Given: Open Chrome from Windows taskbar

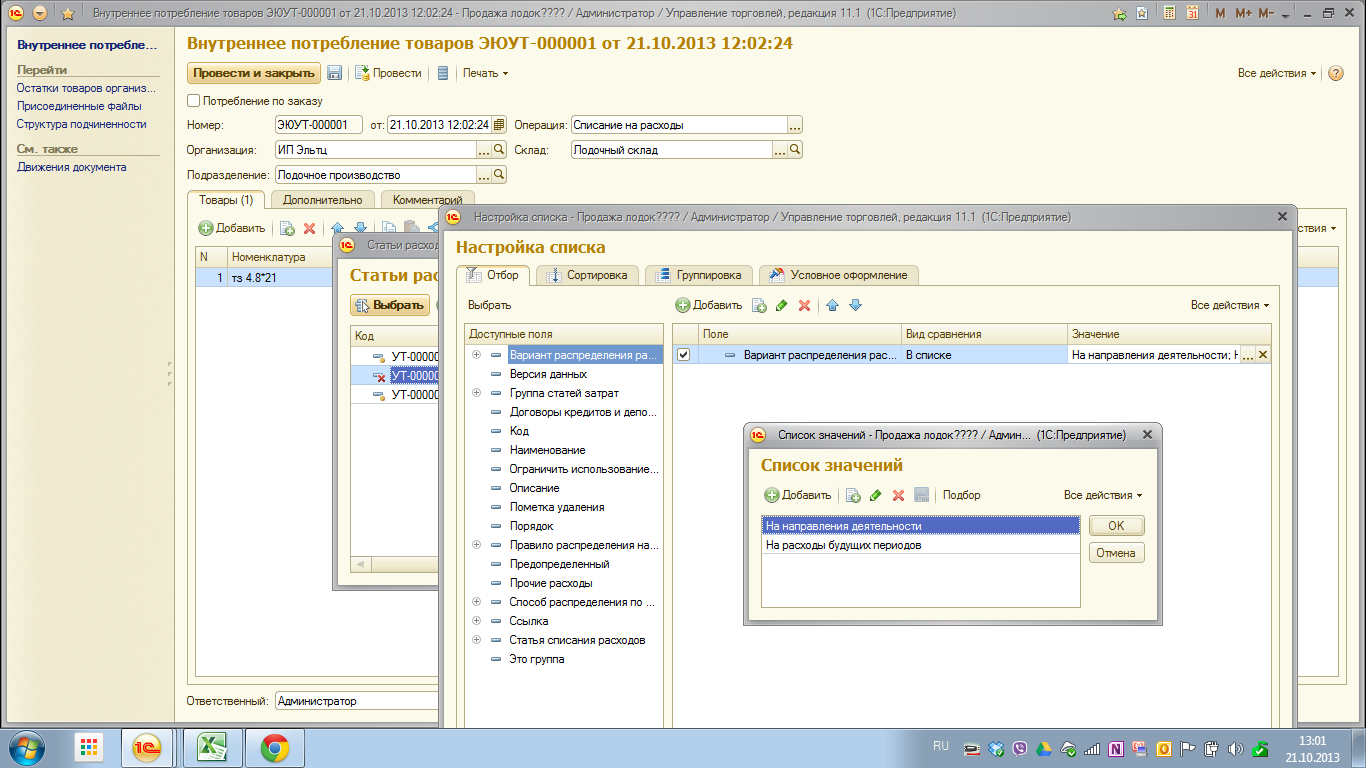Looking at the screenshot, I should (275, 748).
